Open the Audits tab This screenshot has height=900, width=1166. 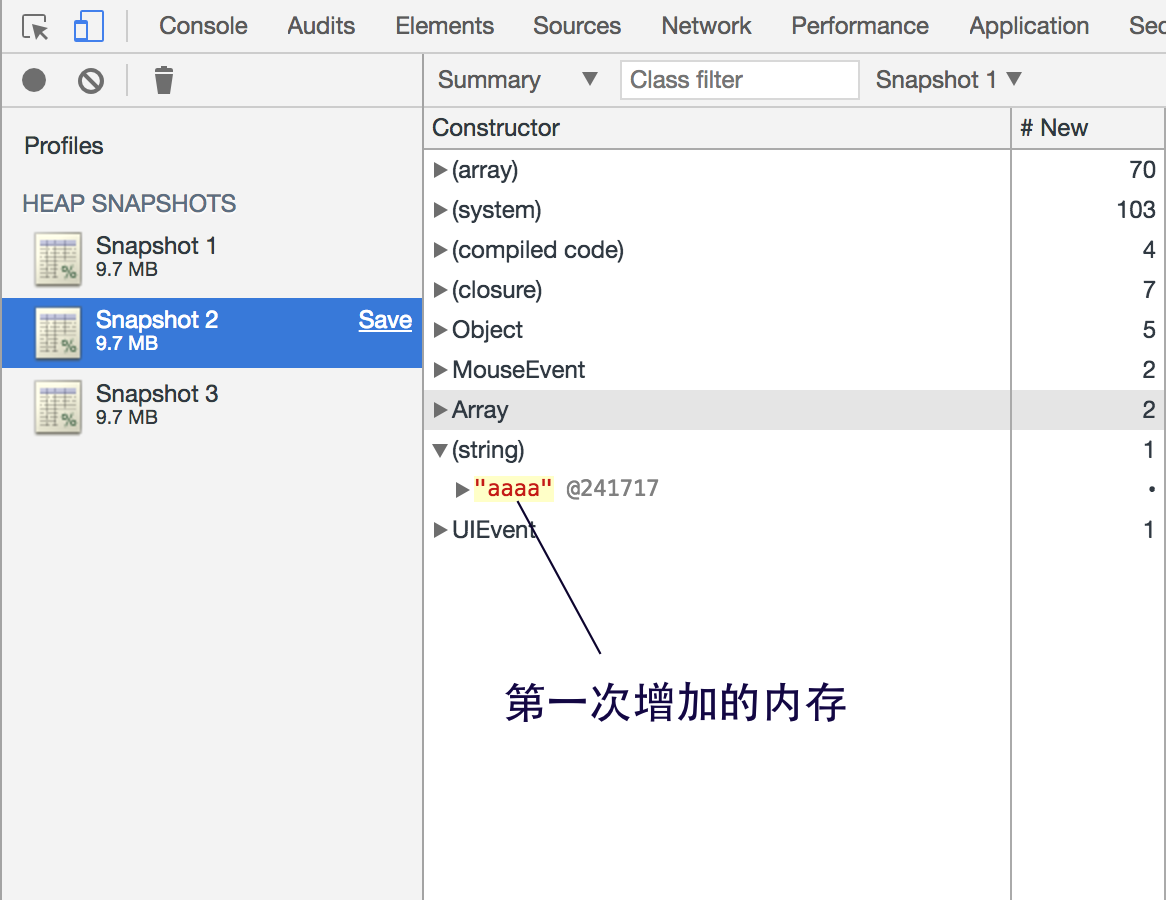tap(321, 26)
